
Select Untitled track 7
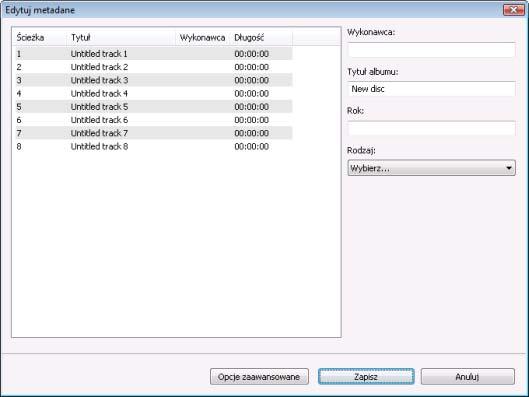click(x=99, y=133)
